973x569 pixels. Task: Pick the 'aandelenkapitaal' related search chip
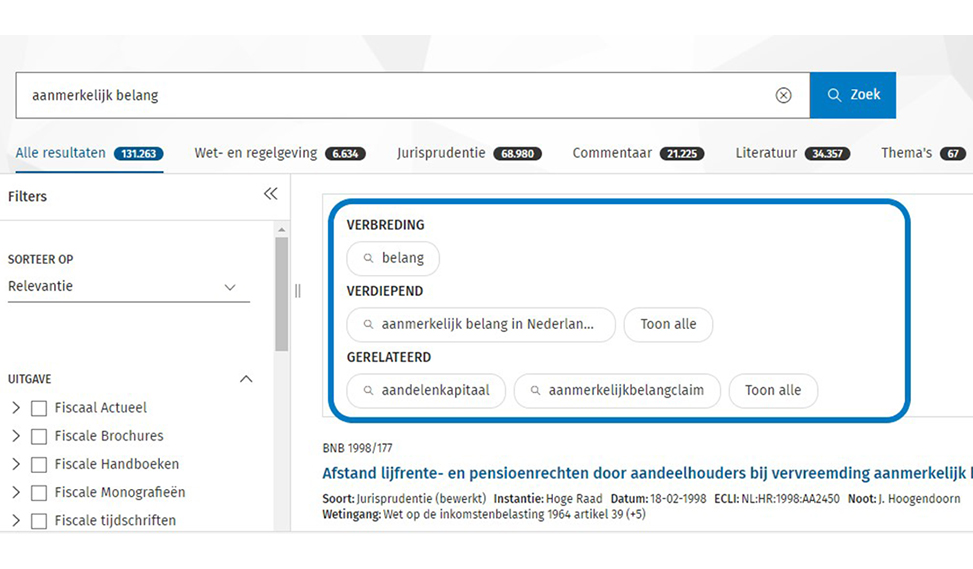tap(426, 390)
